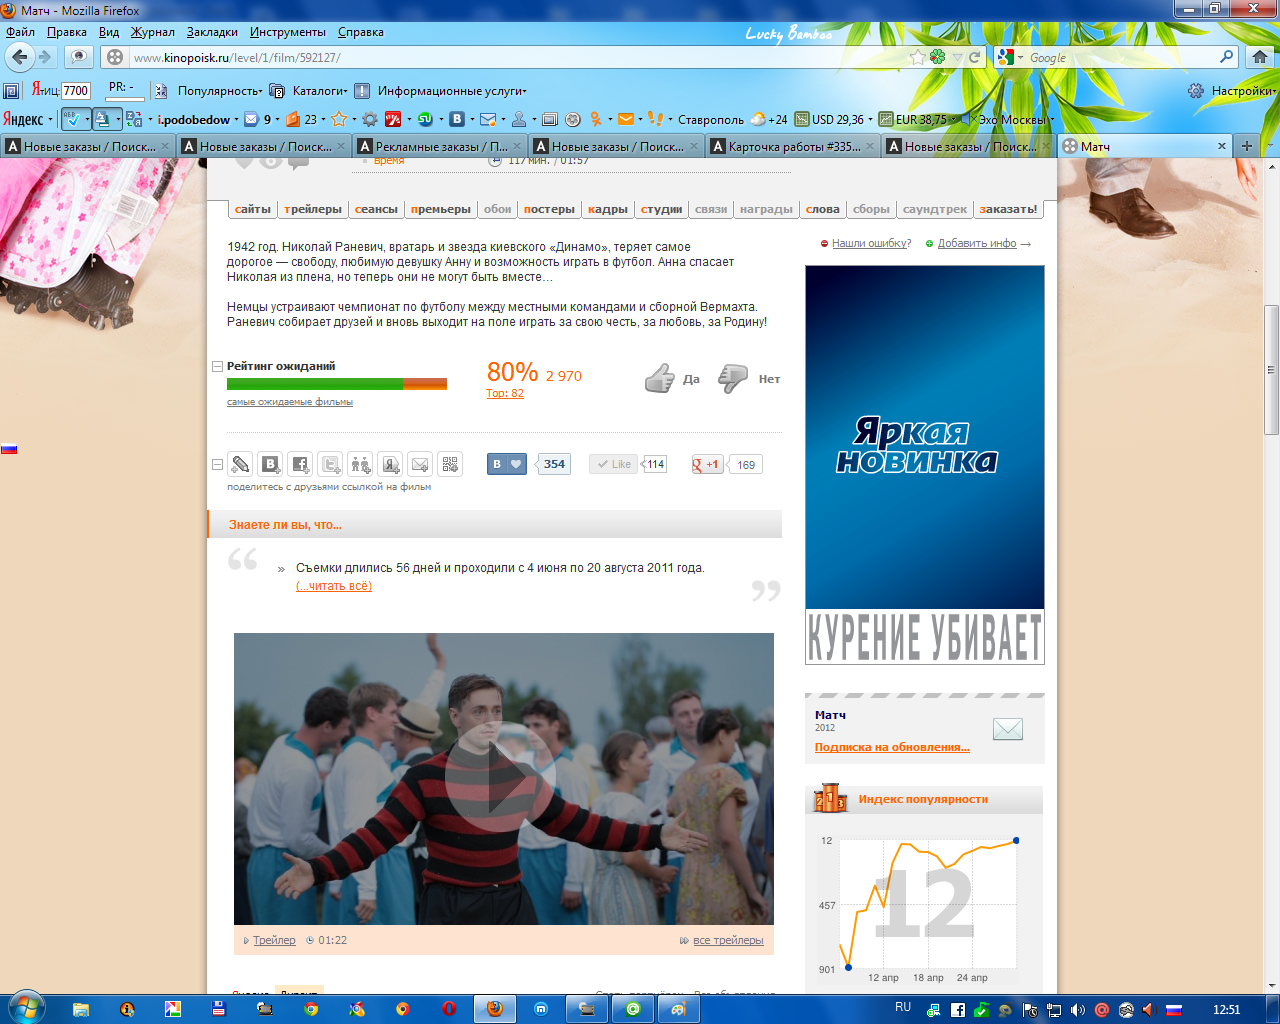The width and height of the screenshot is (1280, 1024).
Task: Open i.podobedow account dropdown
Action: (198, 119)
